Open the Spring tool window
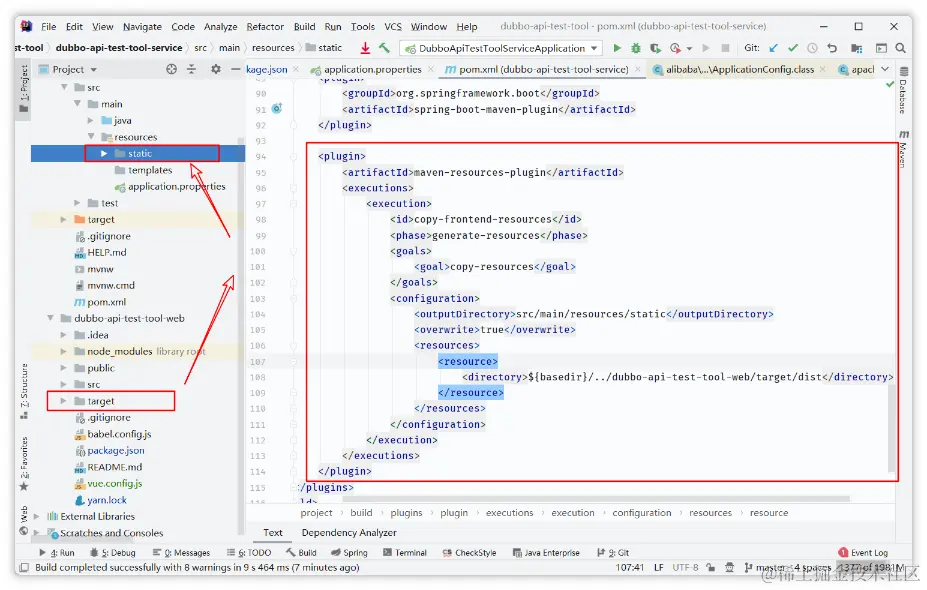The height and width of the screenshot is (590, 927). point(349,553)
